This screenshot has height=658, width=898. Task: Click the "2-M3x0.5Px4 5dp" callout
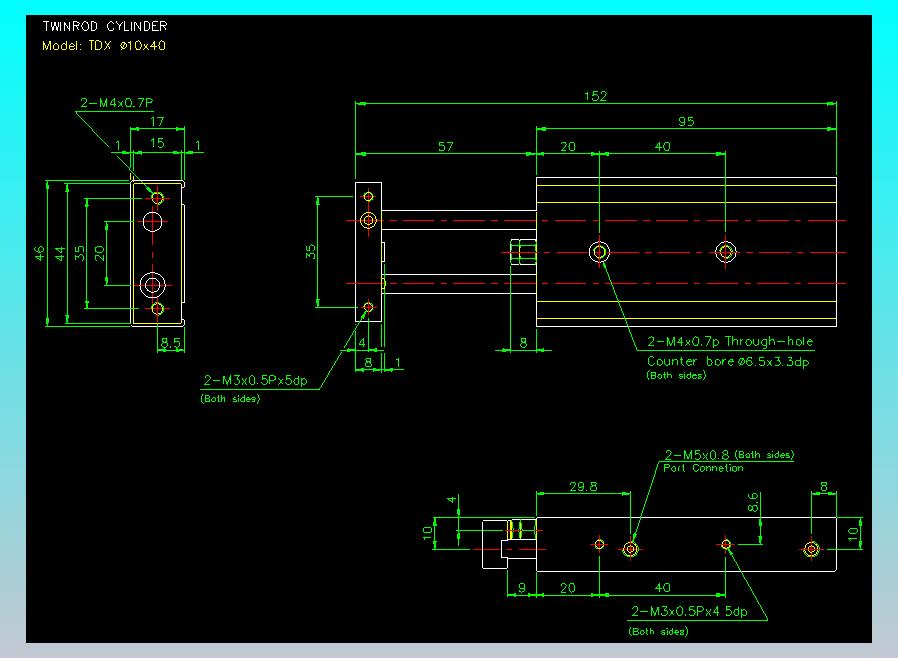tap(689, 612)
